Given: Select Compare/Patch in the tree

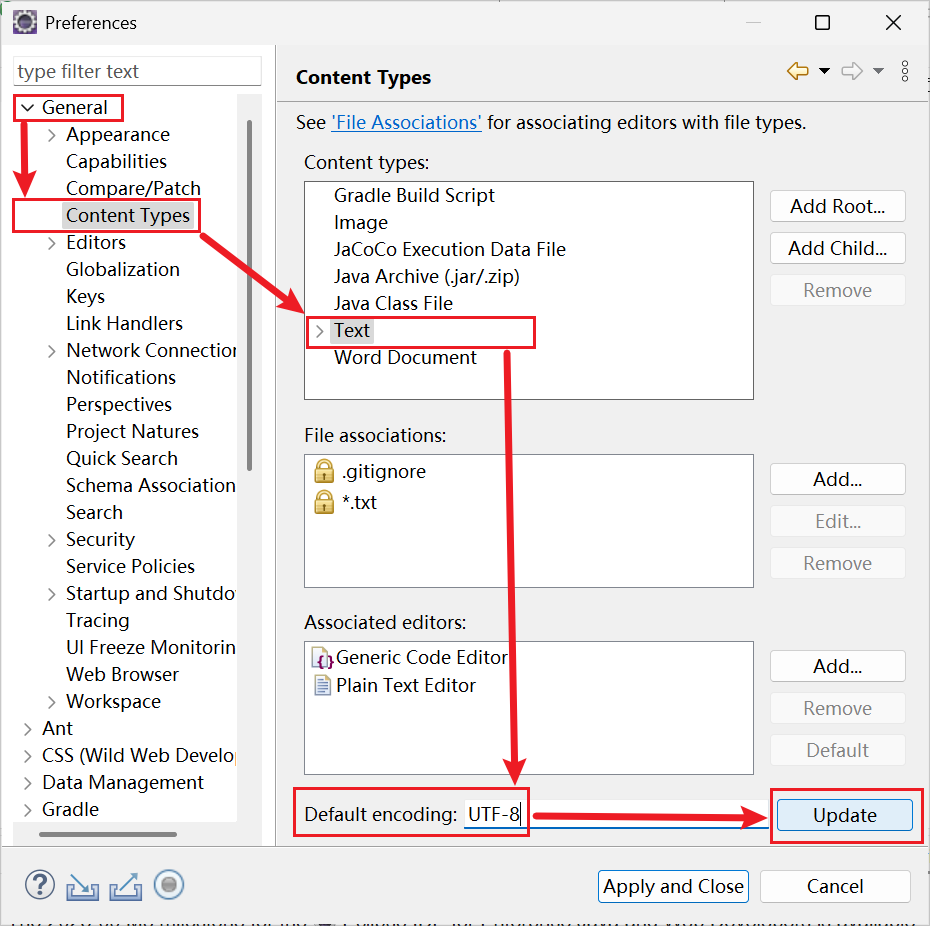Looking at the screenshot, I should [x=133, y=189].
